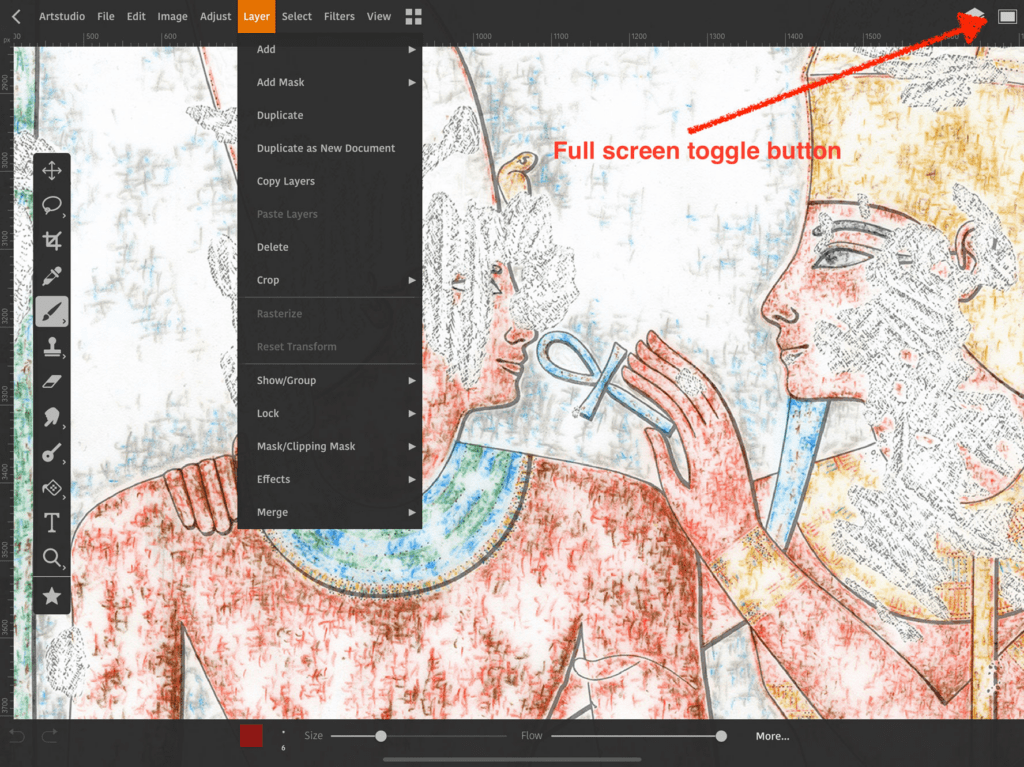Image resolution: width=1024 pixels, height=767 pixels.
Task: Open favorites via the star icon
Action: tap(52, 595)
